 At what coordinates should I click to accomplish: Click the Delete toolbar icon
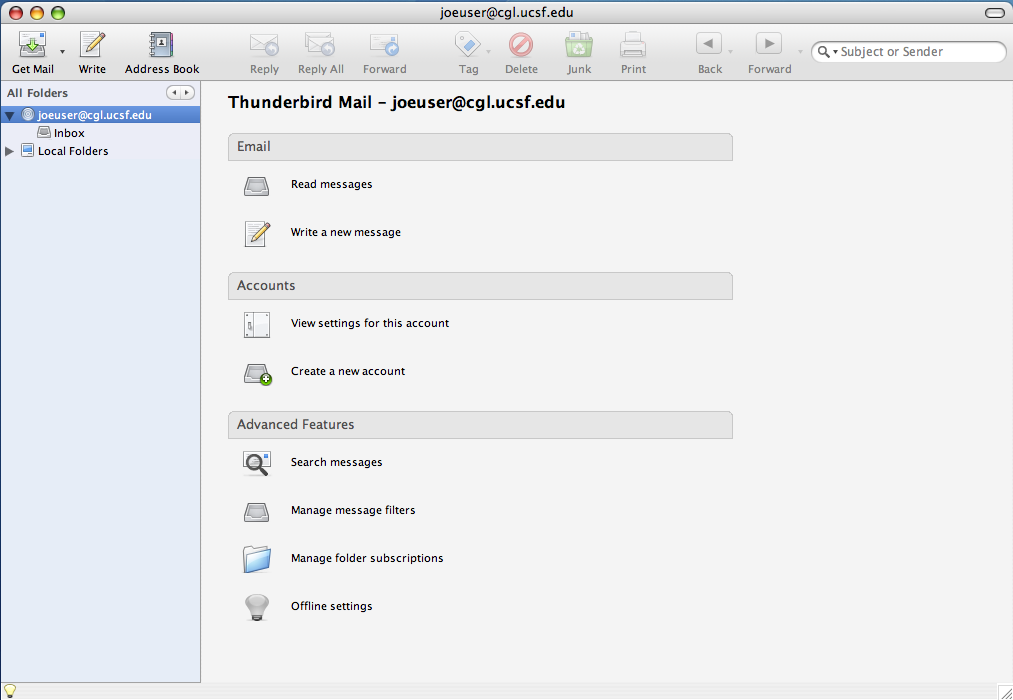click(521, 45)
